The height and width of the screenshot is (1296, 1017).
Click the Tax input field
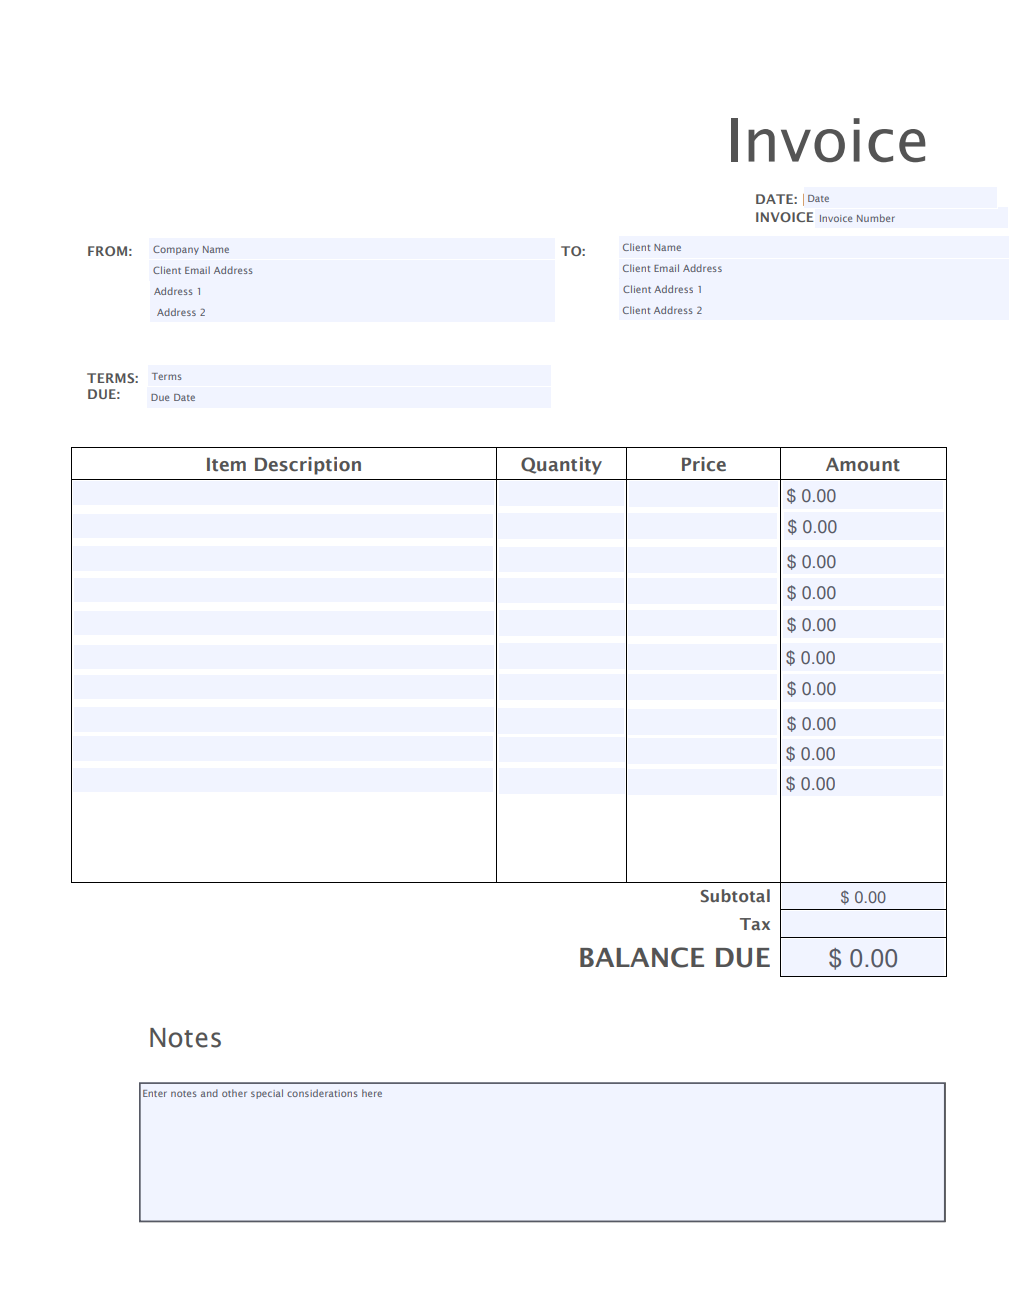click(x=863, y=924)
